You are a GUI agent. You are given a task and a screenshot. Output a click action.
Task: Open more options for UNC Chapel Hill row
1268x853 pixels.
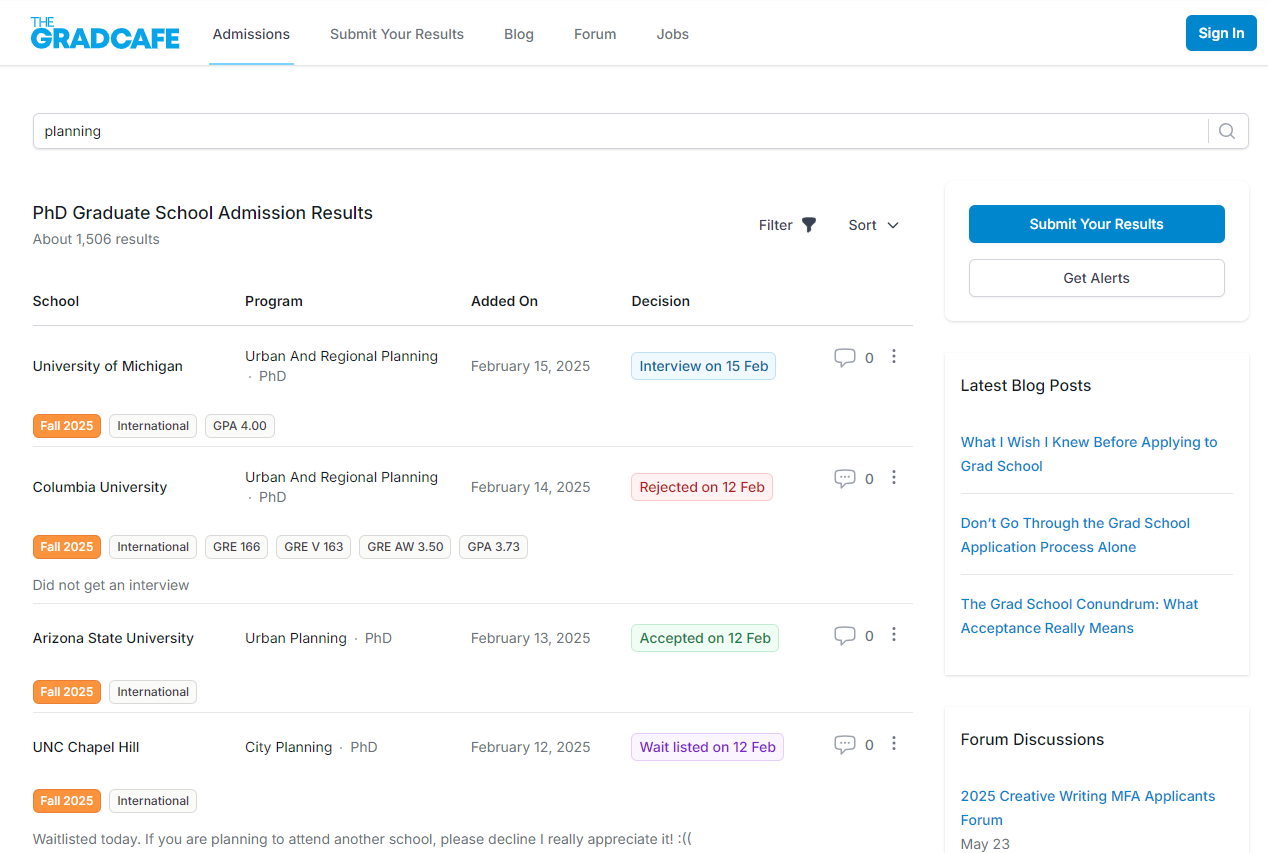894,743
